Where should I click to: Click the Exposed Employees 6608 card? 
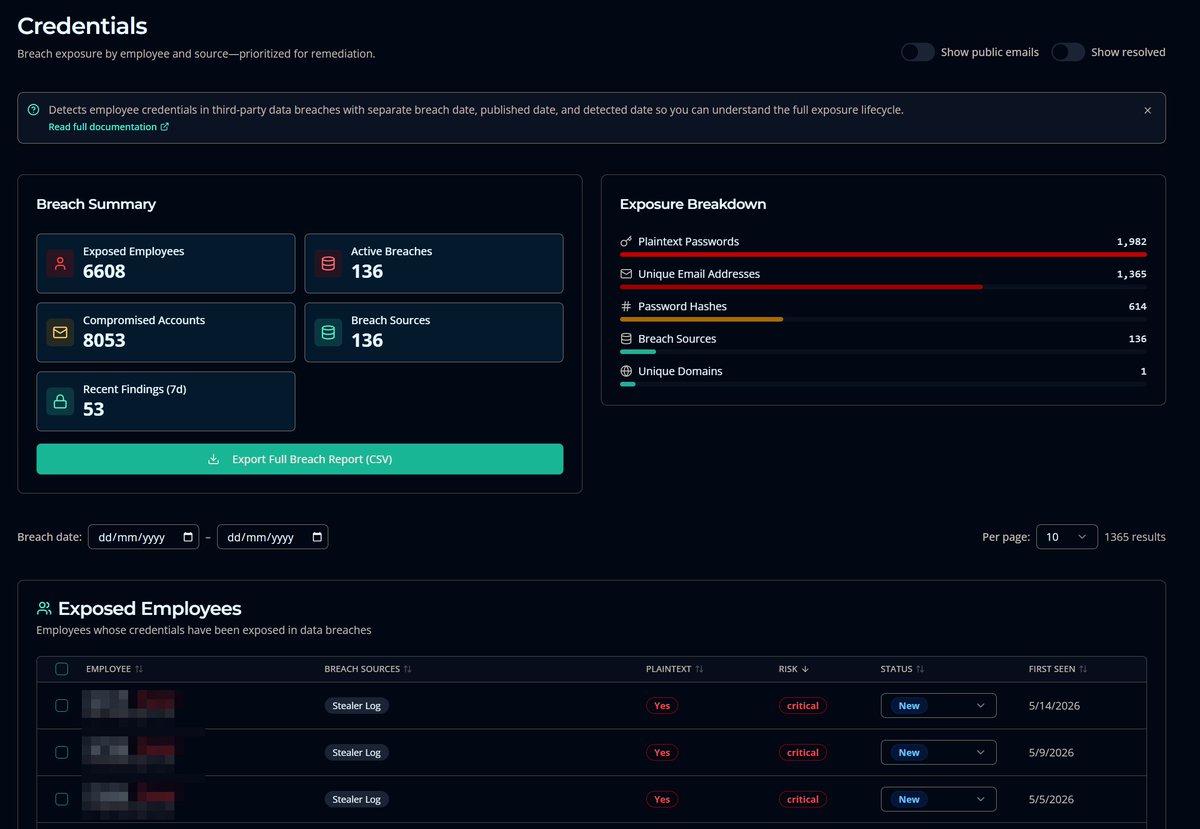[x=166, y=264]
